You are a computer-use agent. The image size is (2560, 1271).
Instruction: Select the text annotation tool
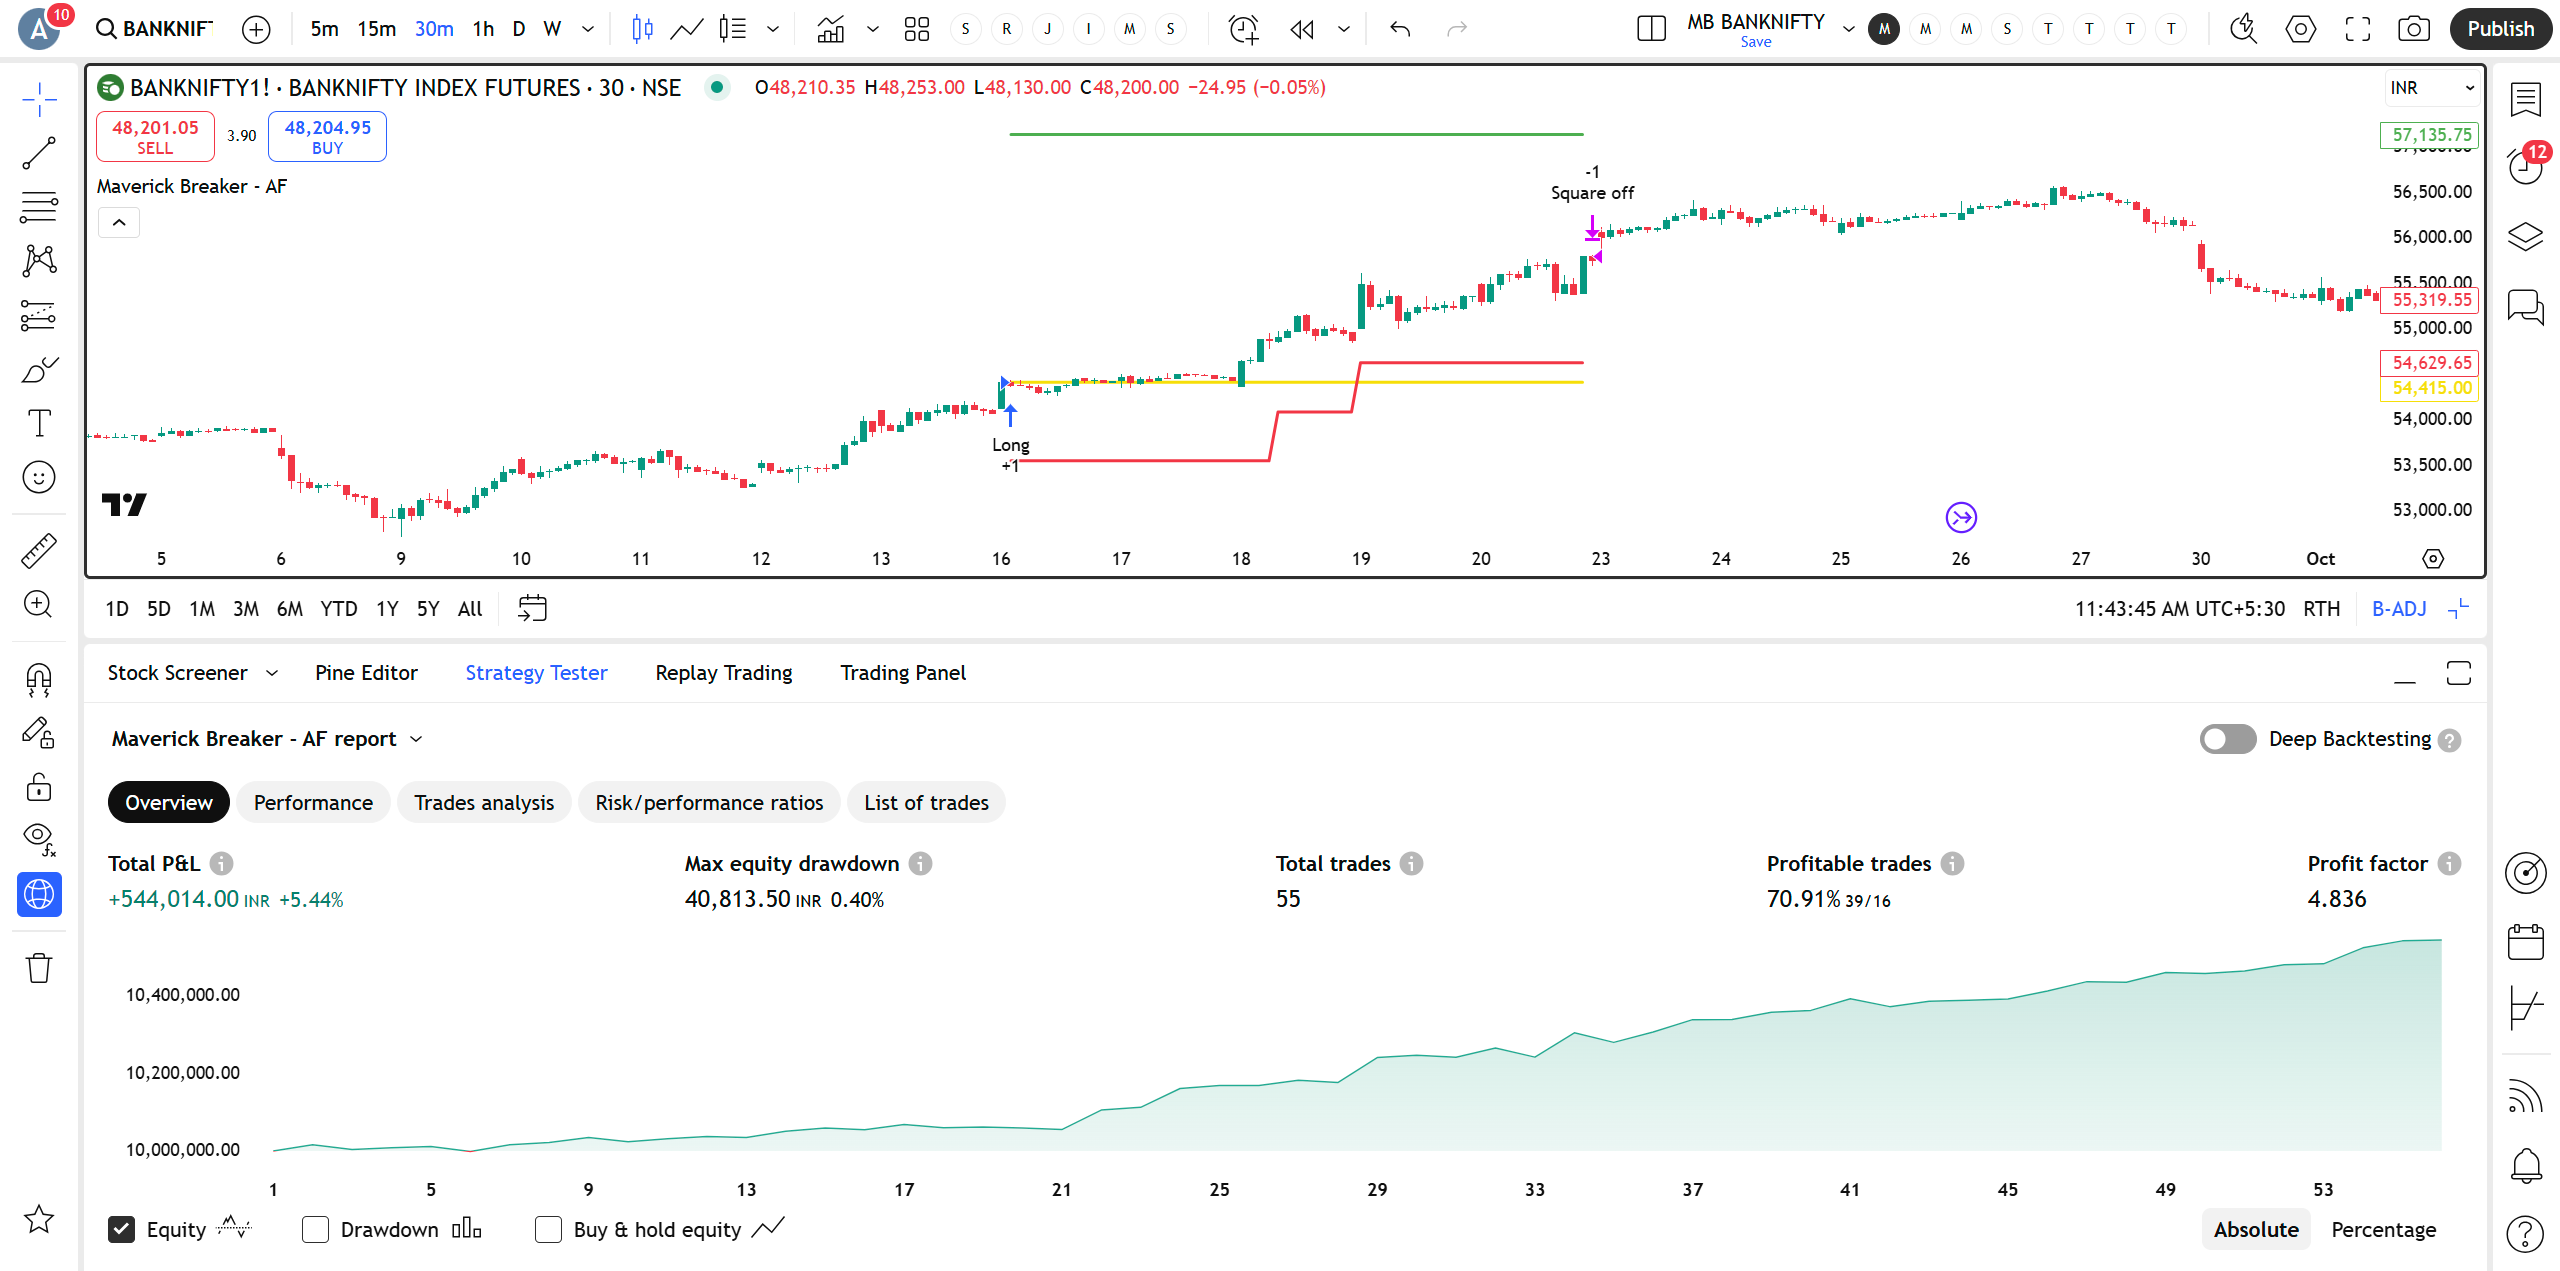click(x=39, y=424)
